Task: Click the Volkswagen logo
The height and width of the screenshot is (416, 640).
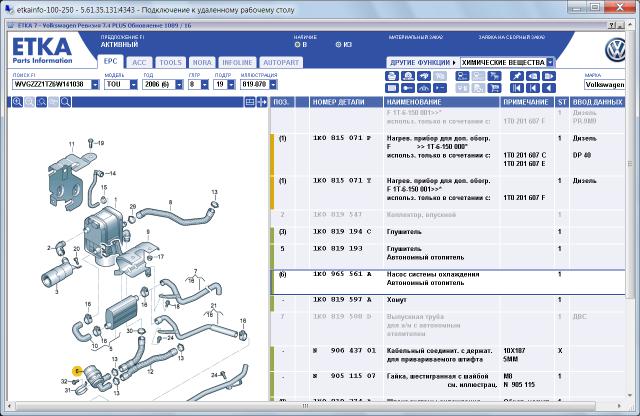Action: tap(616, 50)
